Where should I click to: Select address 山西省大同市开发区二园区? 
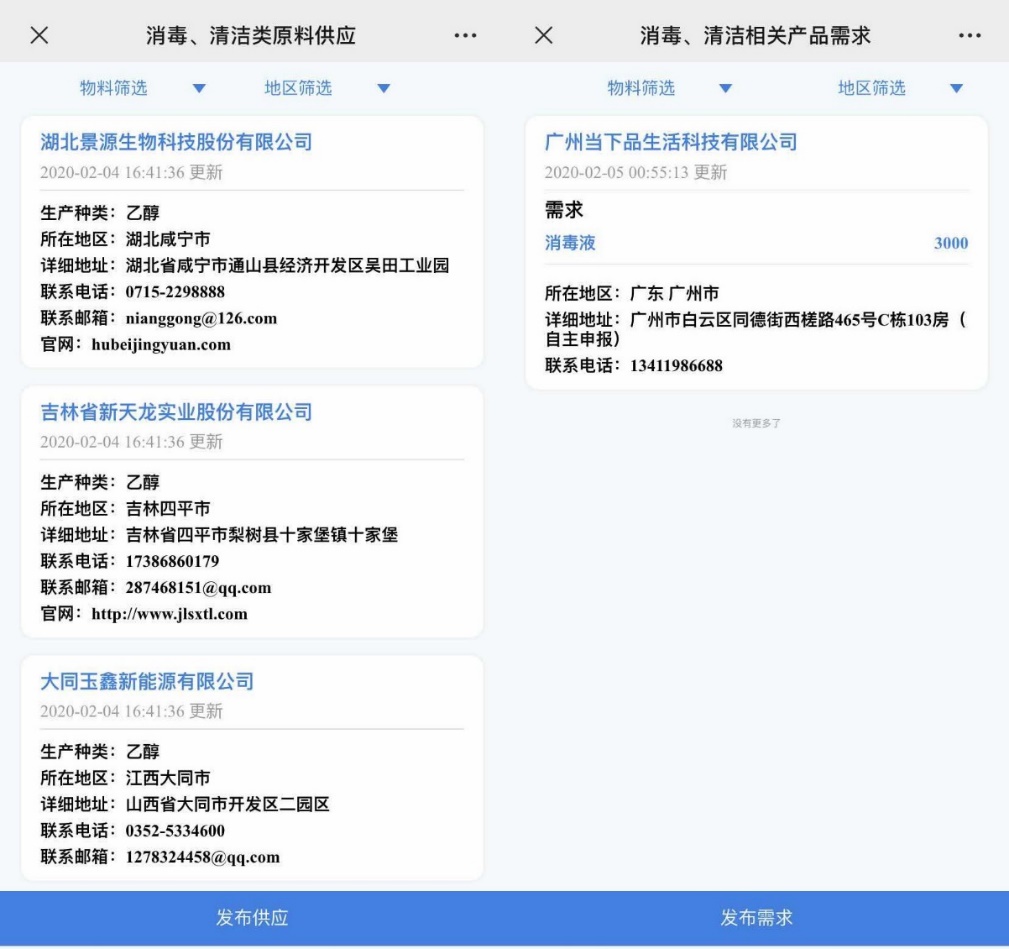227,804
